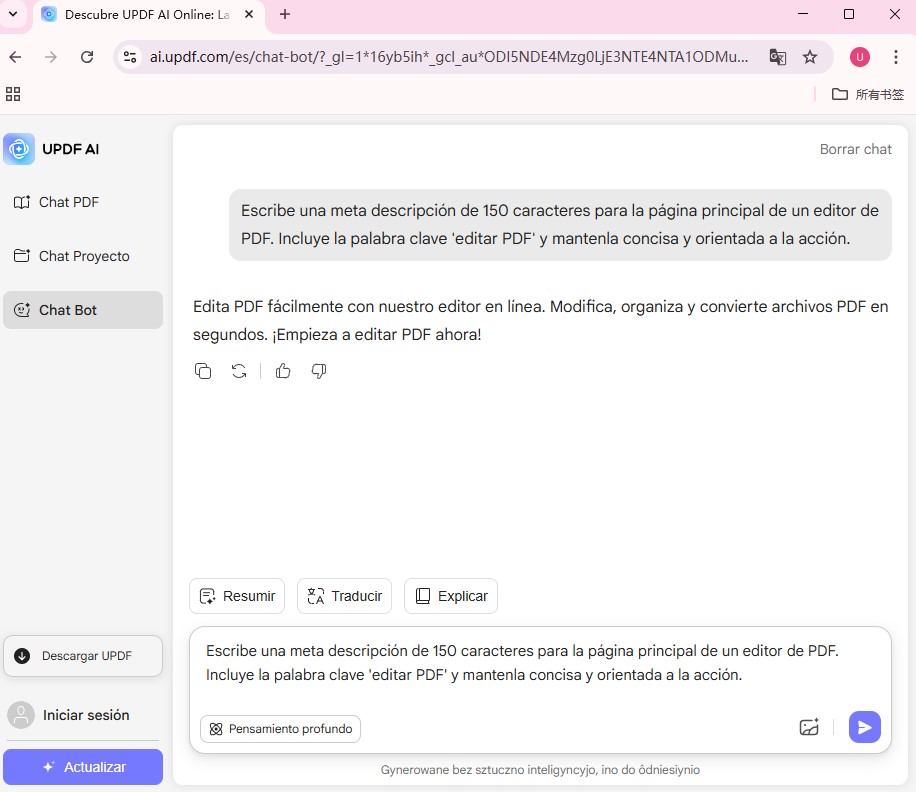Click Borrar chat
This screenshot has width=916, height=792.
pos(855,149)
